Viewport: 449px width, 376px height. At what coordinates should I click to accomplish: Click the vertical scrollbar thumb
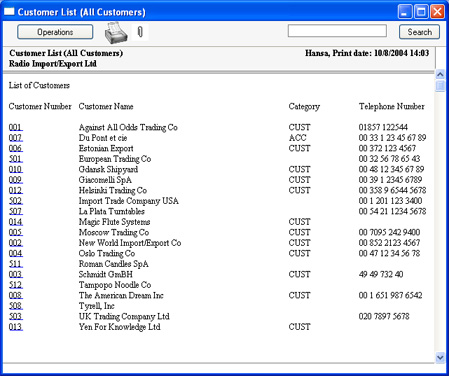click(440, 86)
